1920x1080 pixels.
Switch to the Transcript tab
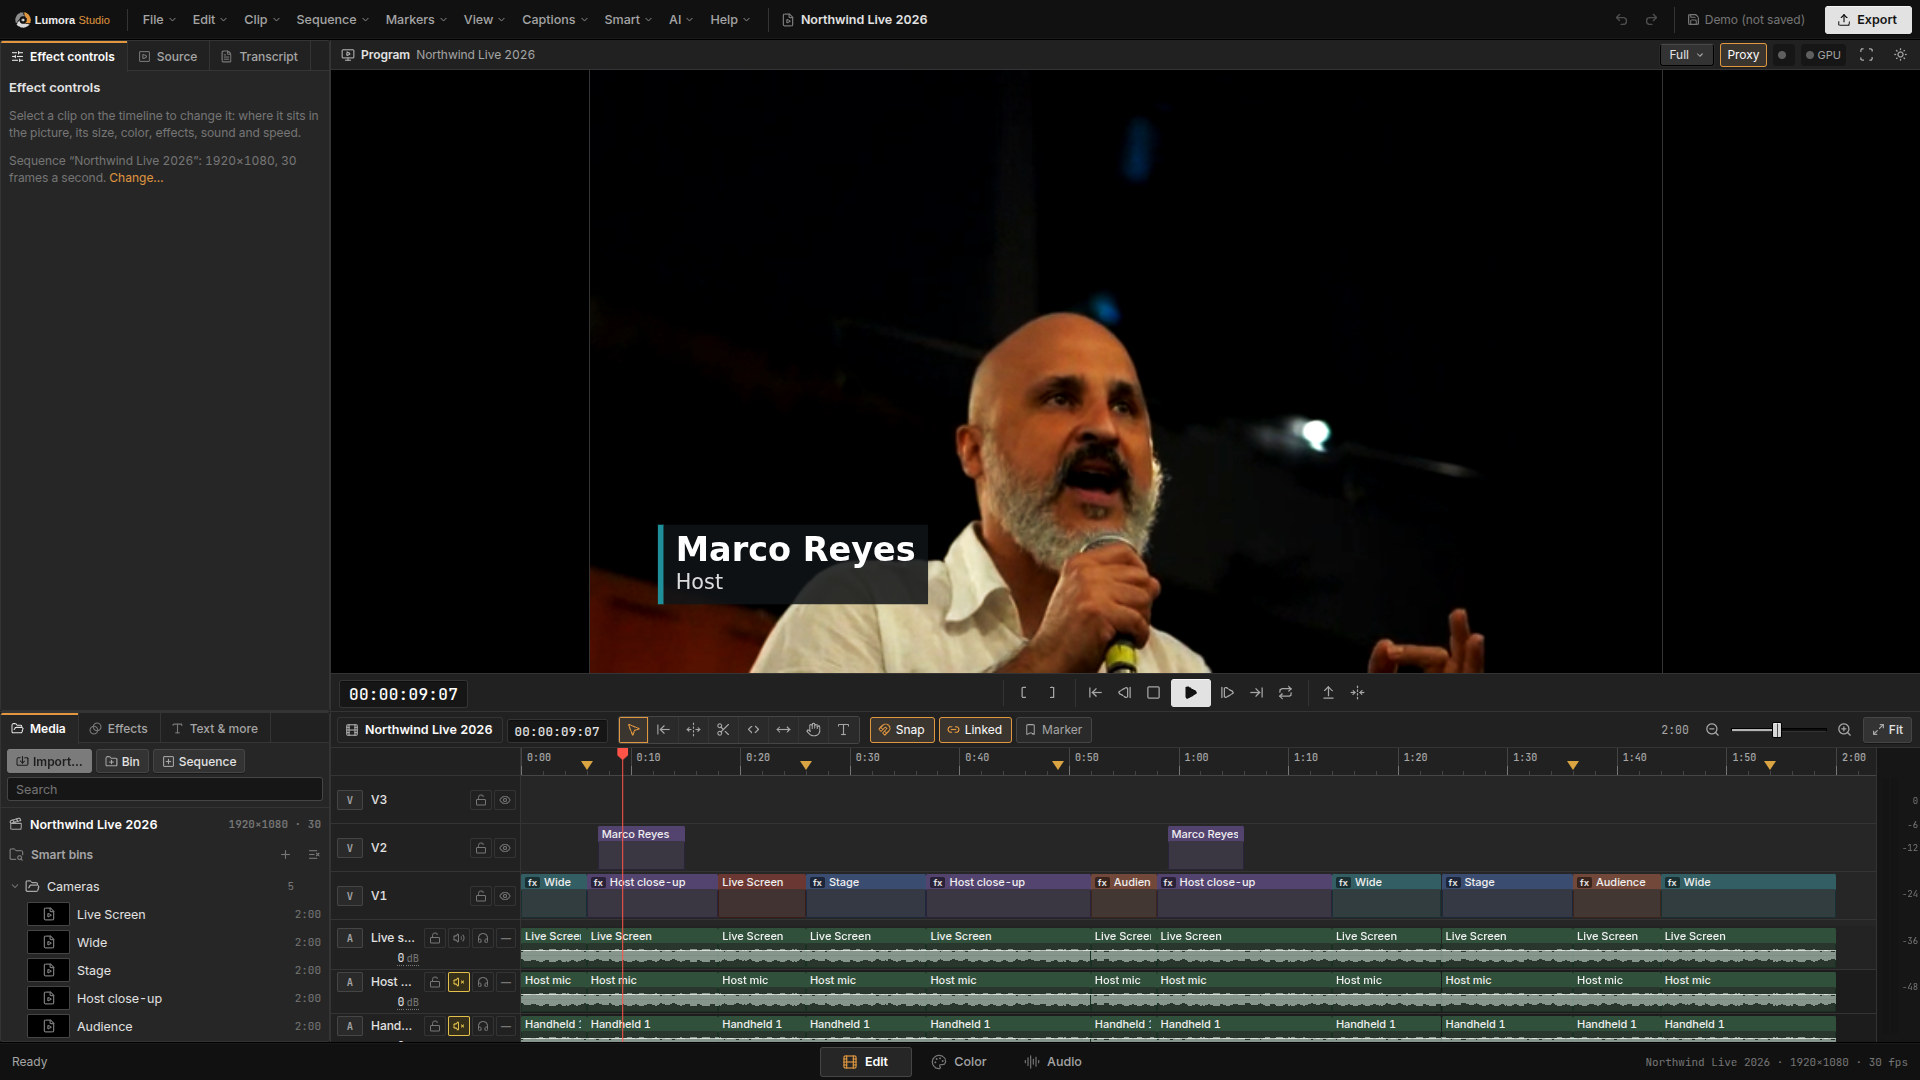[259, 57]
